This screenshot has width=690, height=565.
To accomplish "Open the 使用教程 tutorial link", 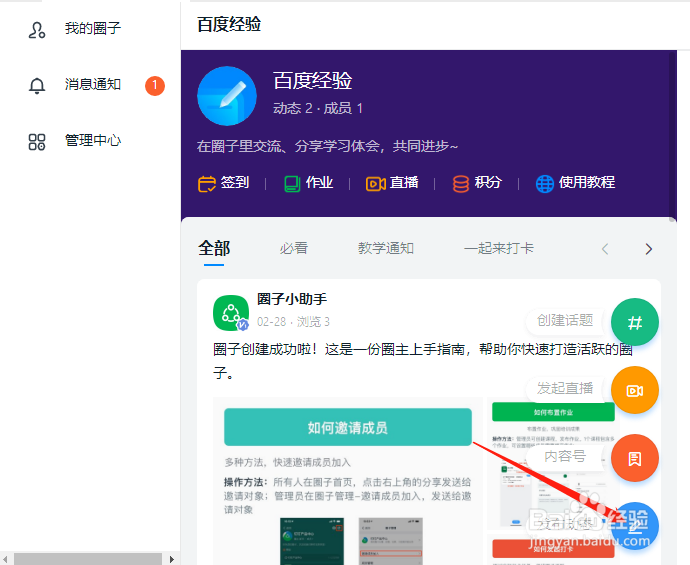I will (587, 182).
